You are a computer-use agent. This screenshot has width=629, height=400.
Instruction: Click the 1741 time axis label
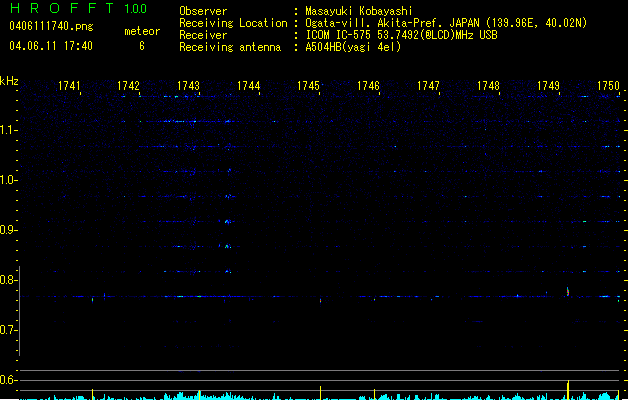click(x=69, y=86)
